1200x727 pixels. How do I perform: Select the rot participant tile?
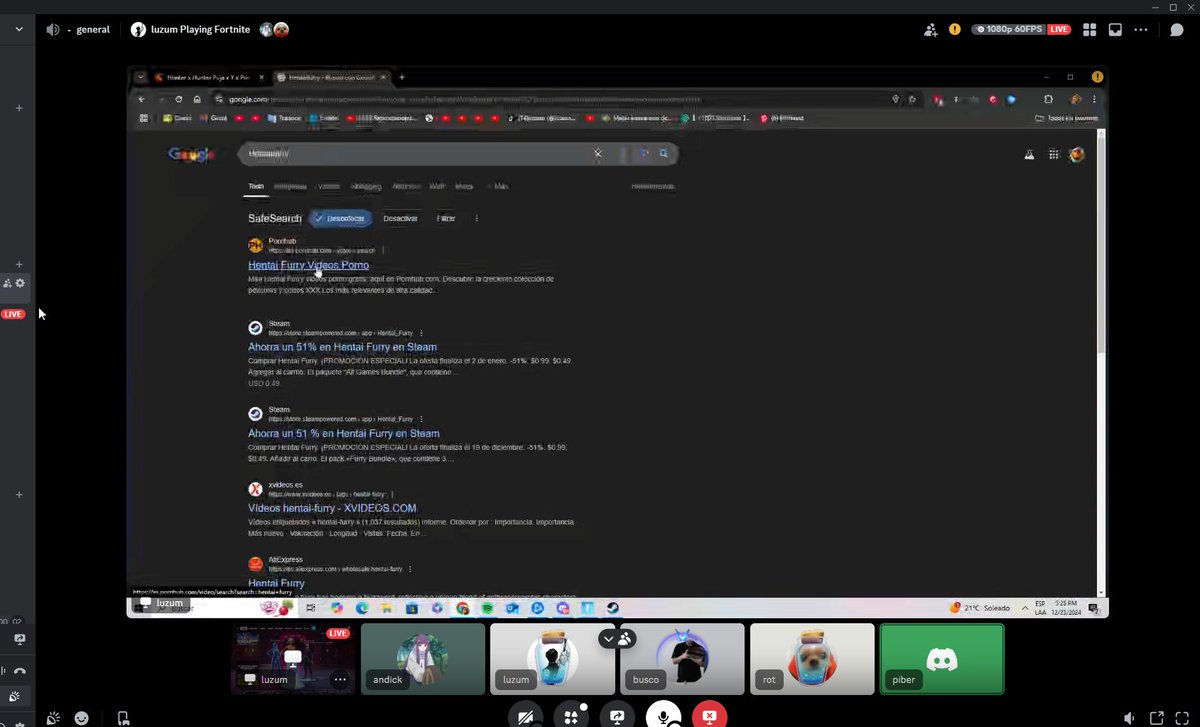pos(812,658)
